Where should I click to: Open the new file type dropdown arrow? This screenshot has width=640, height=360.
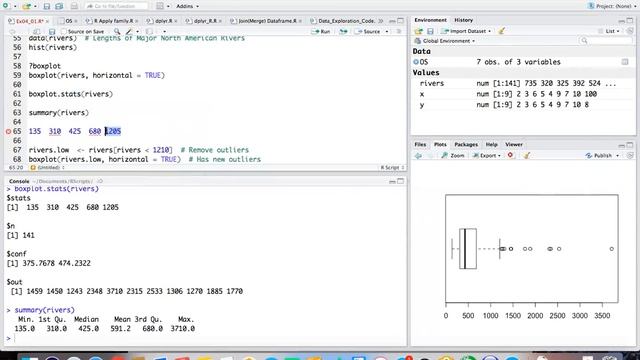(15, 7)
